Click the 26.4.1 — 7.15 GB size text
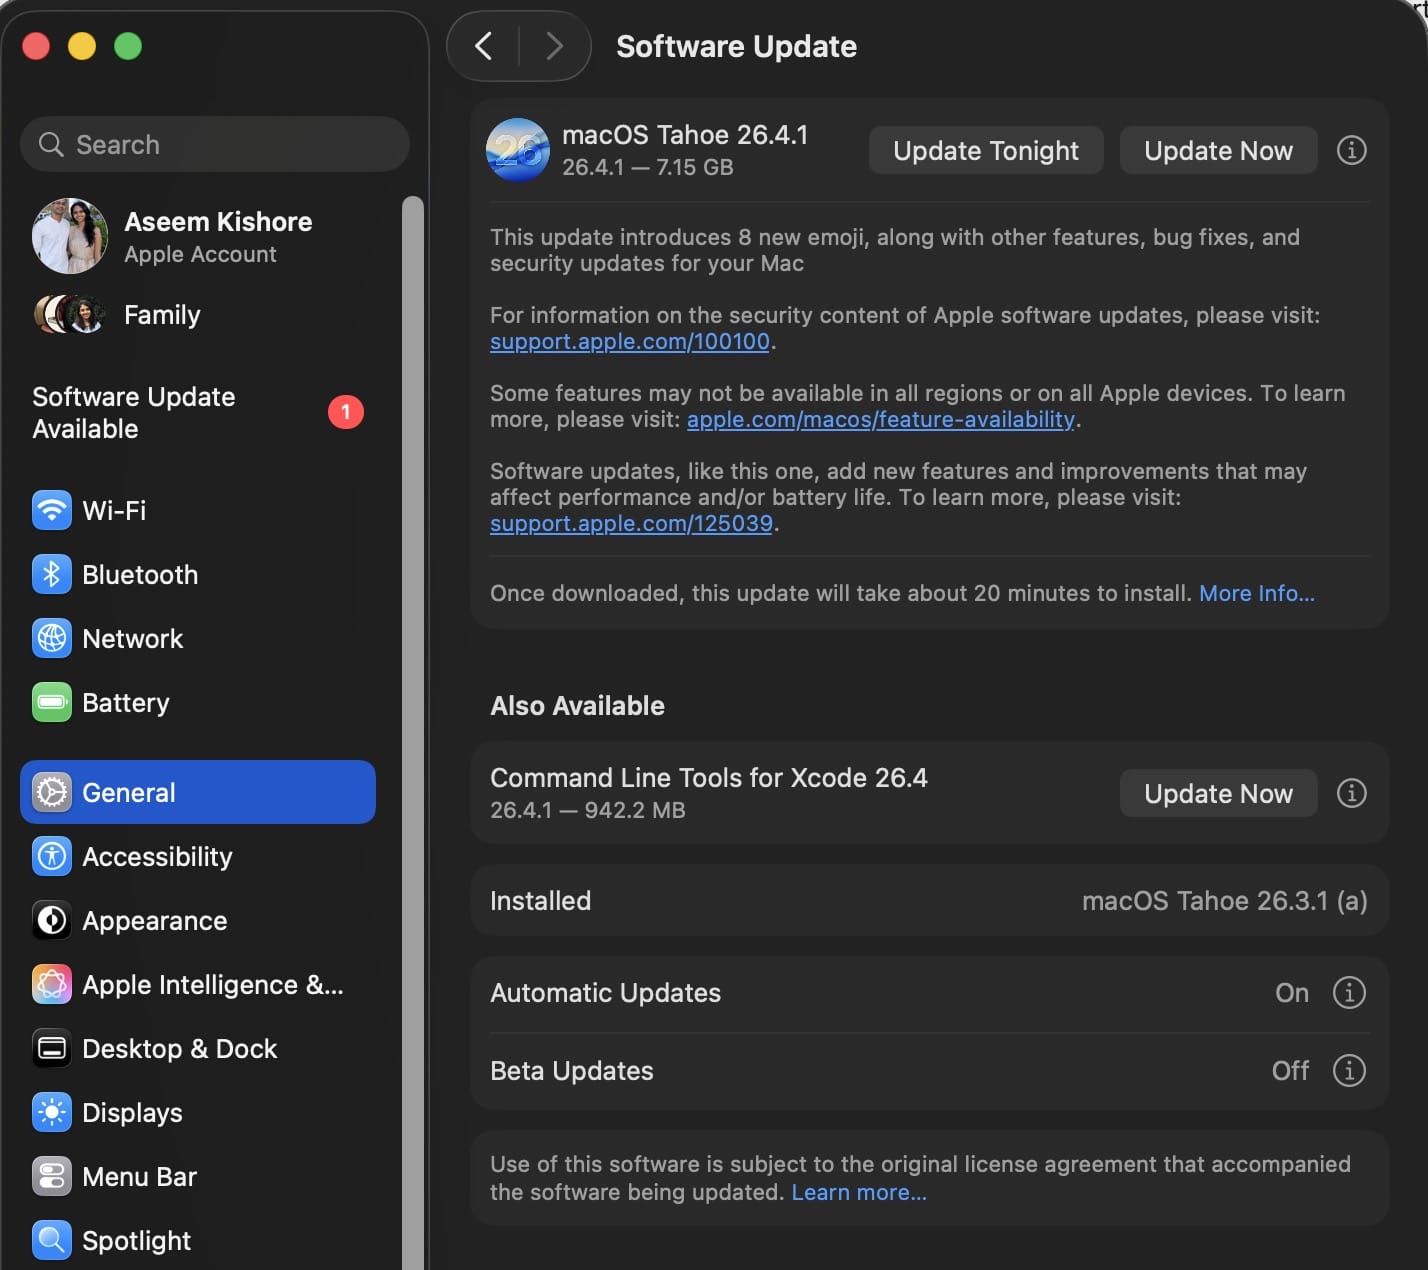1428x1270 pixels. coord(648,167)
